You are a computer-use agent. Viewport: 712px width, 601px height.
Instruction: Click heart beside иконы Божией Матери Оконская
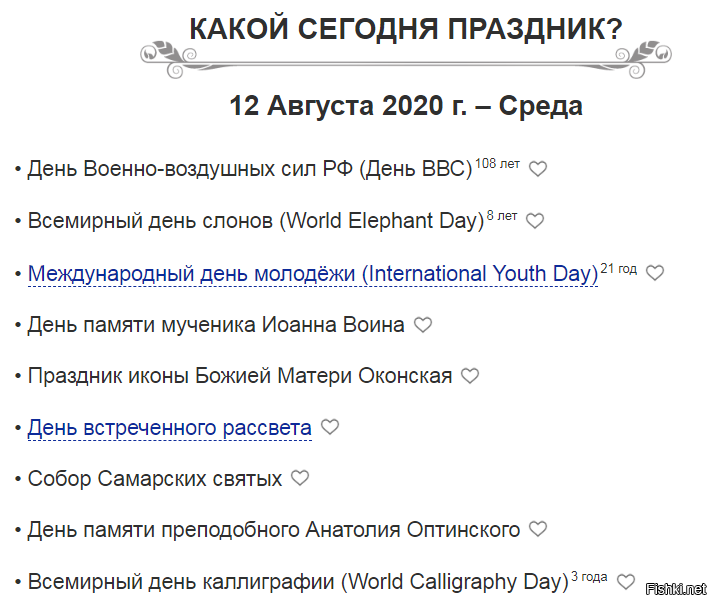470,377
